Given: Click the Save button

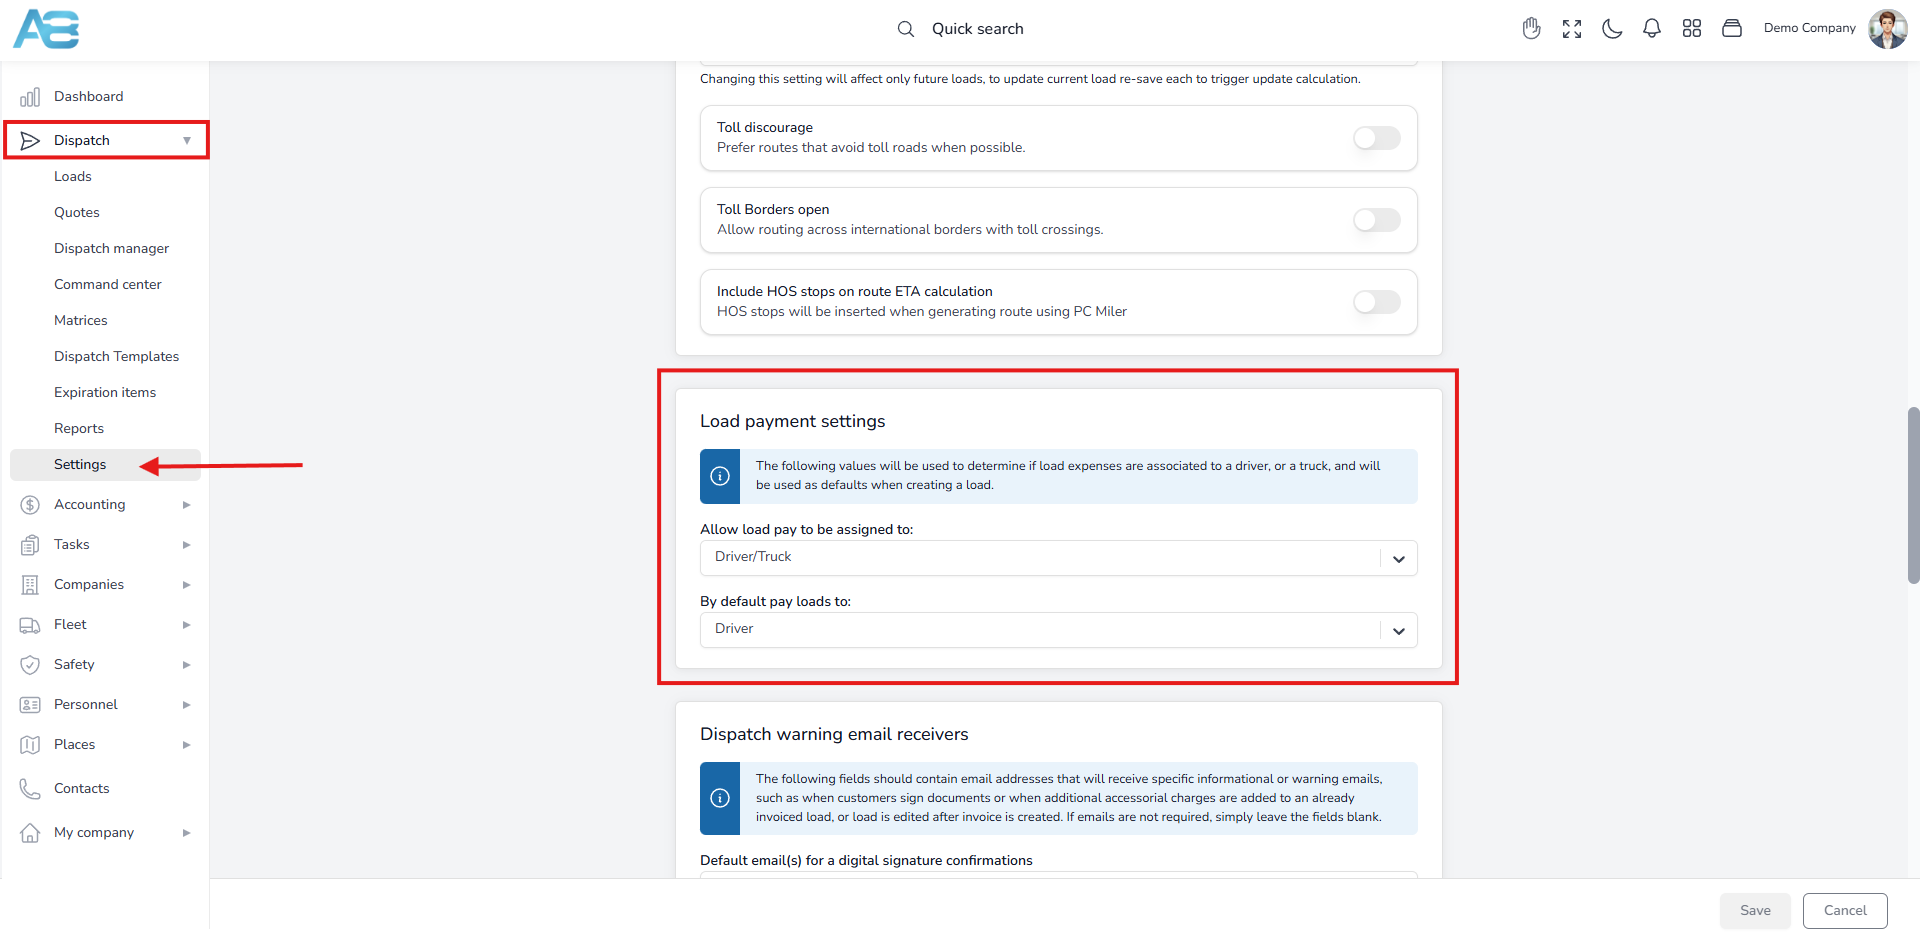Looking at the screenshot, I should tap(1755, 911).
